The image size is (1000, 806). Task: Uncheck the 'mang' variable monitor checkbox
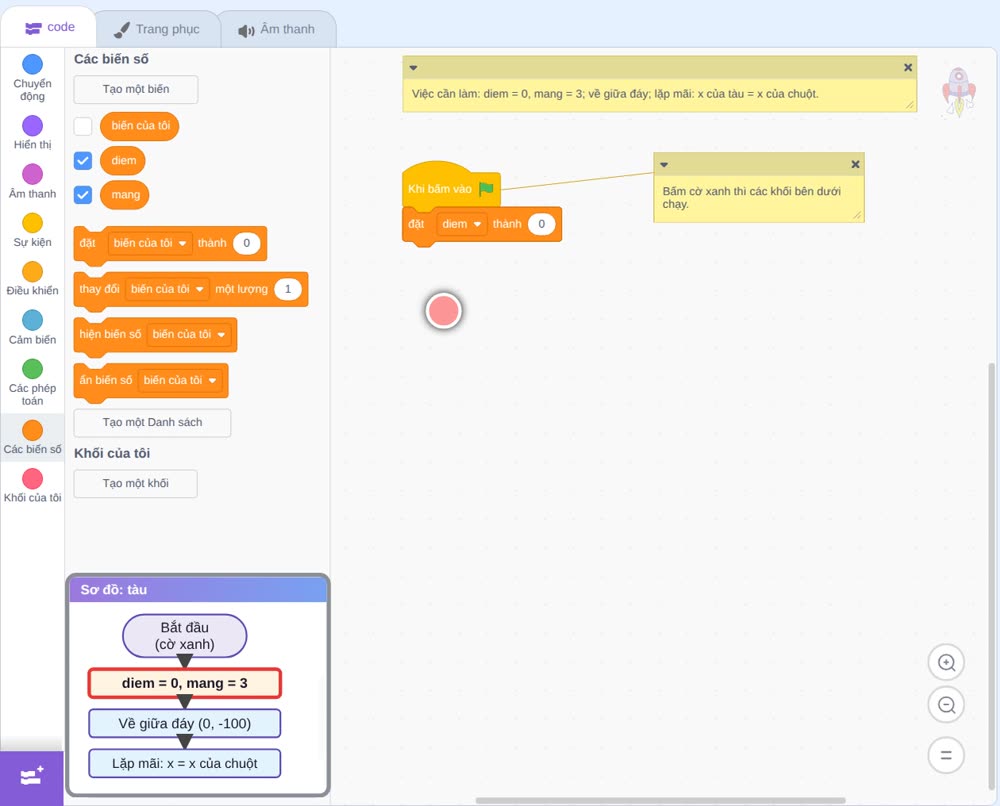click(83, 194)
